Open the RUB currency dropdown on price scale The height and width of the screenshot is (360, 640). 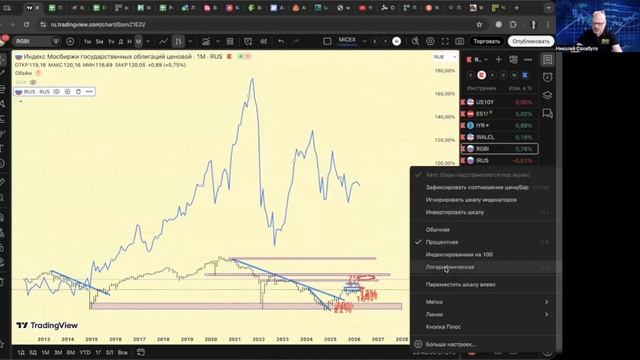point(445,57)
